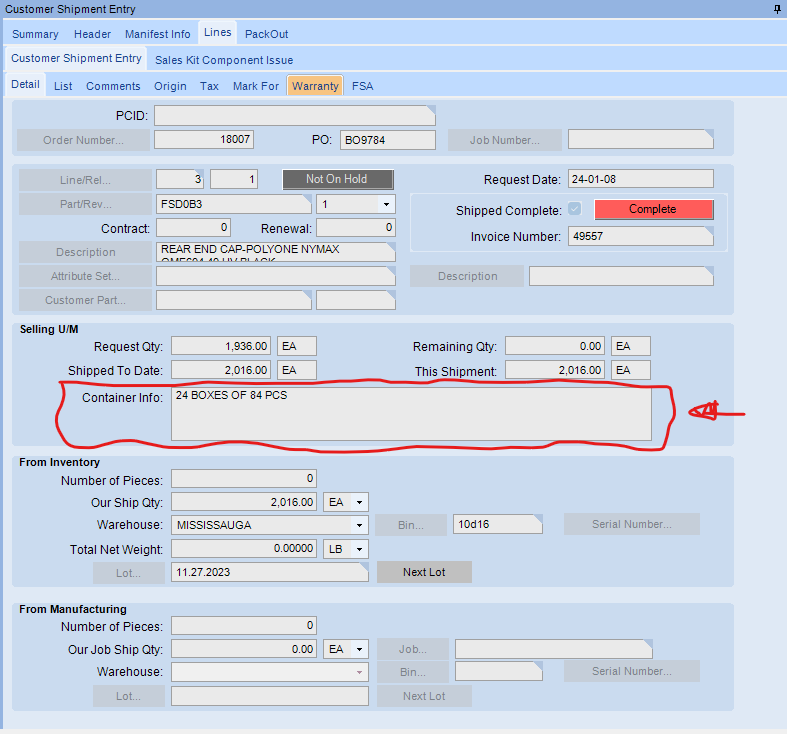Open Sales Kit Component Issue tab

click(x=224, y=60)
